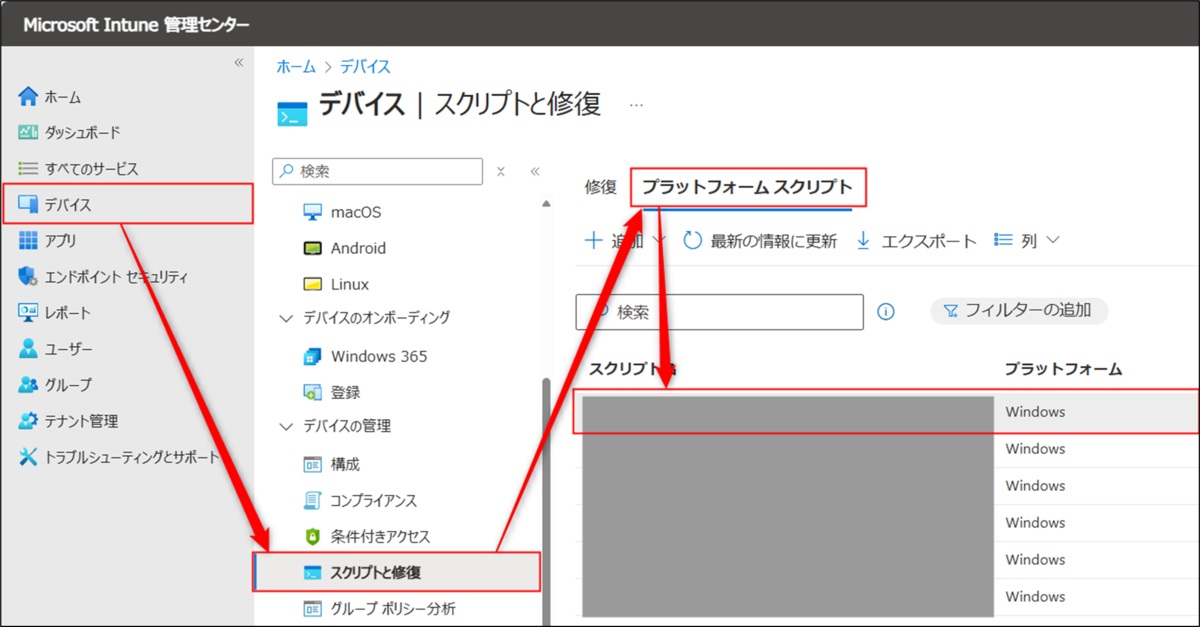Click the Devices (デバイス) breadcrumb link
1200x627 pixels.
click(365, 67)
